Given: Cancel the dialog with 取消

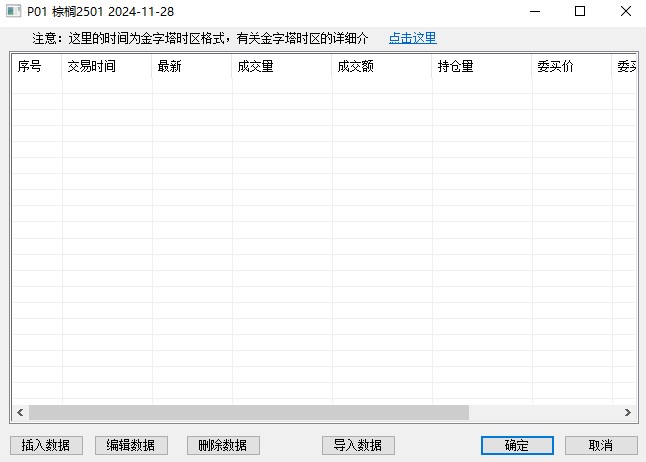Looking at the screenshot, I should pos(601,446).
